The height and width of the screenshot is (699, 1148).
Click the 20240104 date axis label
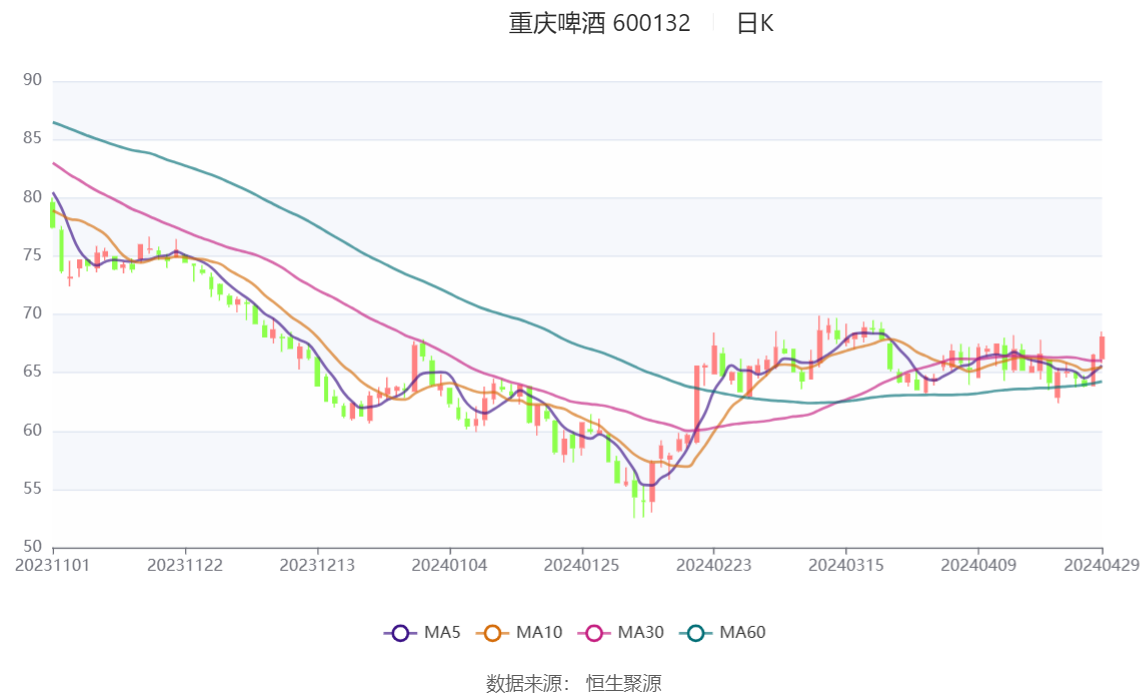click(450, 566)
